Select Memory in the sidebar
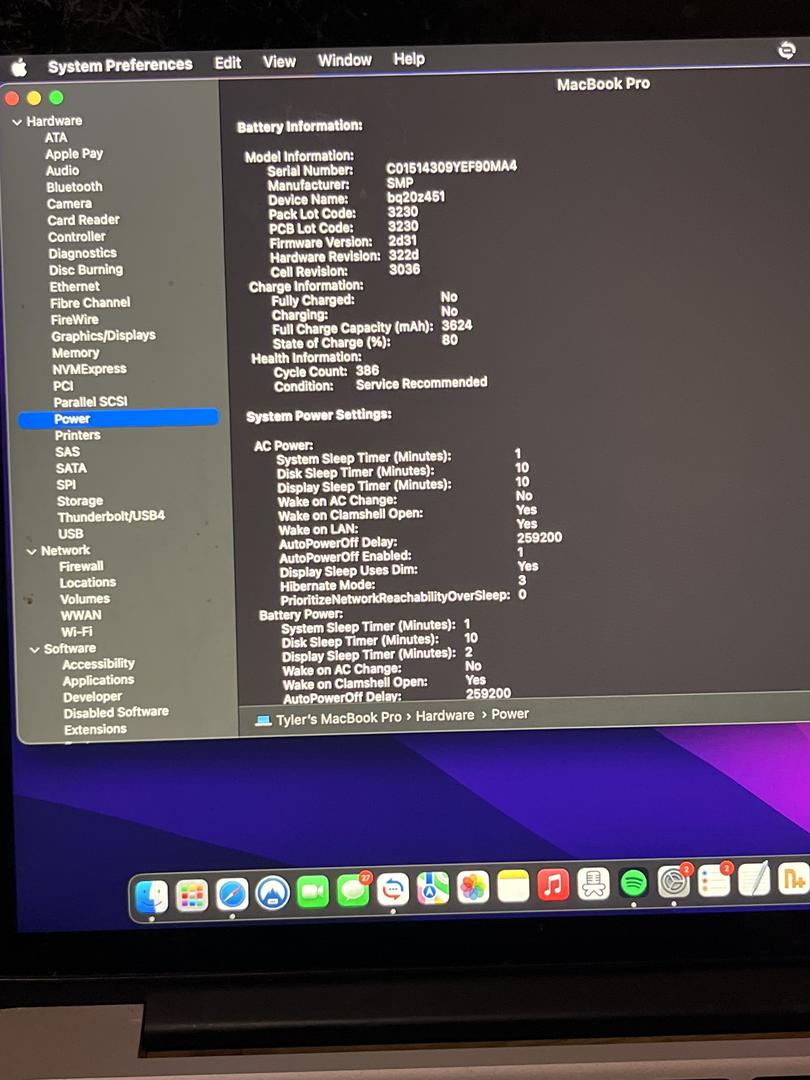 [75, 353]
